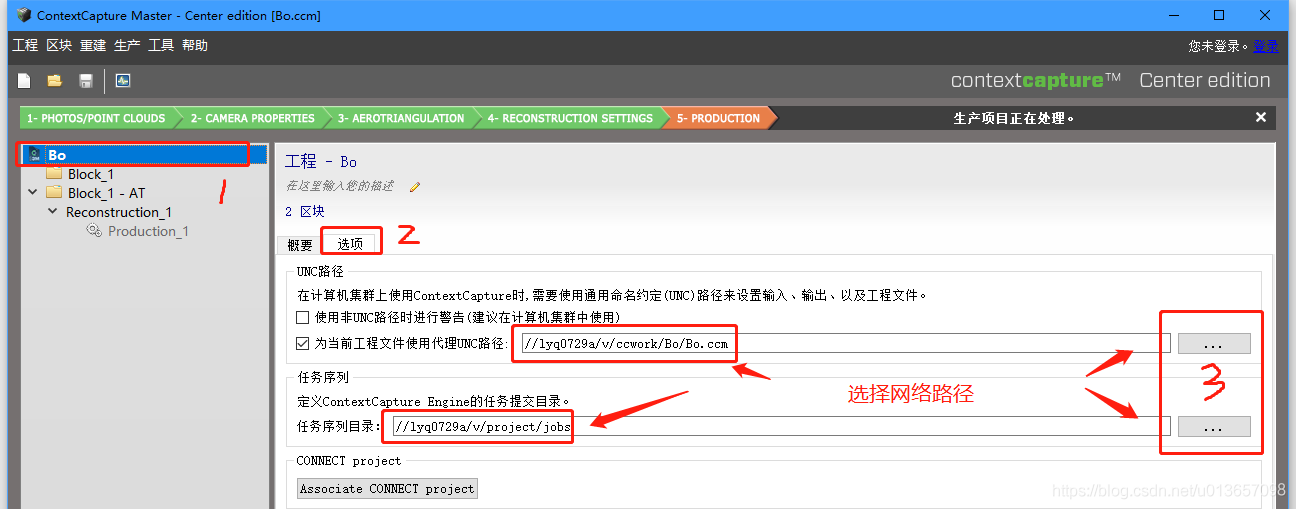Enable warning for non-UNC paths checkbox
This screenshot has width=1296, height=509.
(x=303, y=317)
